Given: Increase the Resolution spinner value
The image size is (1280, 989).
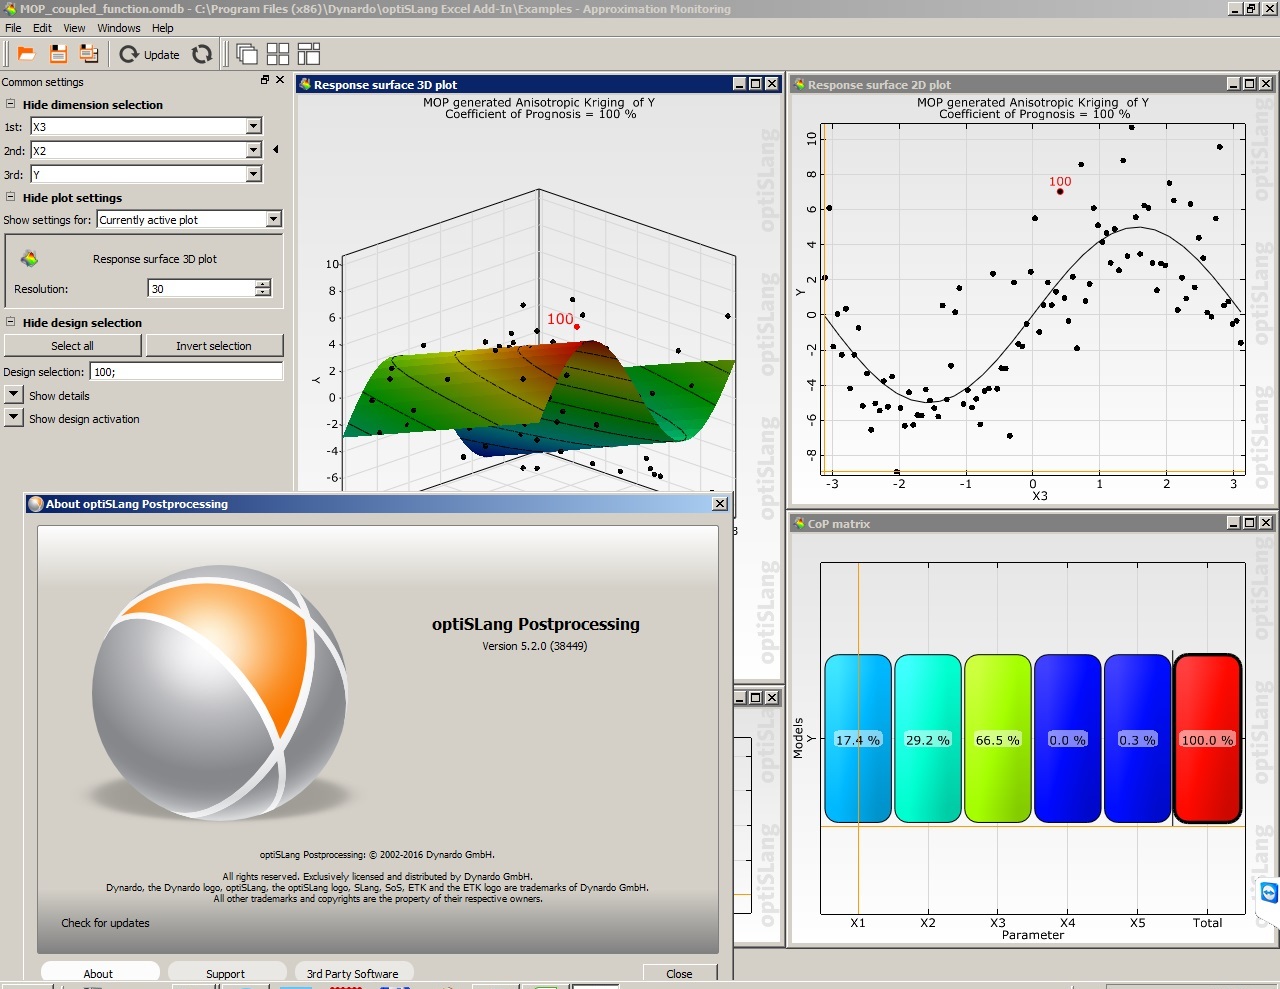Looking at the screenshot, I should click(x=263, y=284).
